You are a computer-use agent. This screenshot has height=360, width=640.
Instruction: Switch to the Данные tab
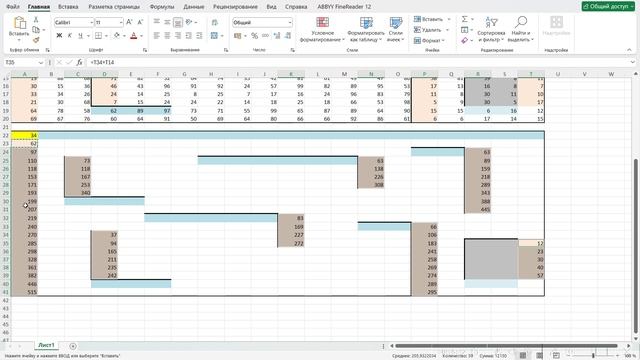click(x=193, y=7)
